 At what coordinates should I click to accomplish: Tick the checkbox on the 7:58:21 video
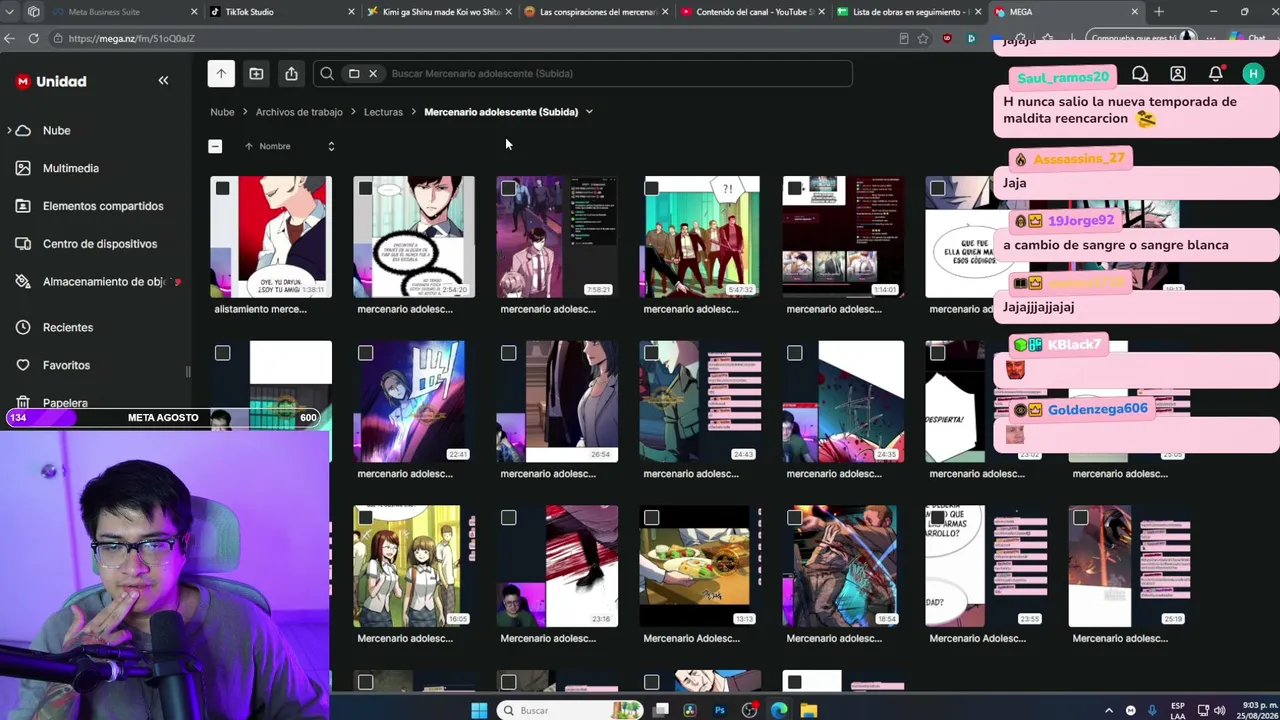pyautogui.click(x=508, y=188)
